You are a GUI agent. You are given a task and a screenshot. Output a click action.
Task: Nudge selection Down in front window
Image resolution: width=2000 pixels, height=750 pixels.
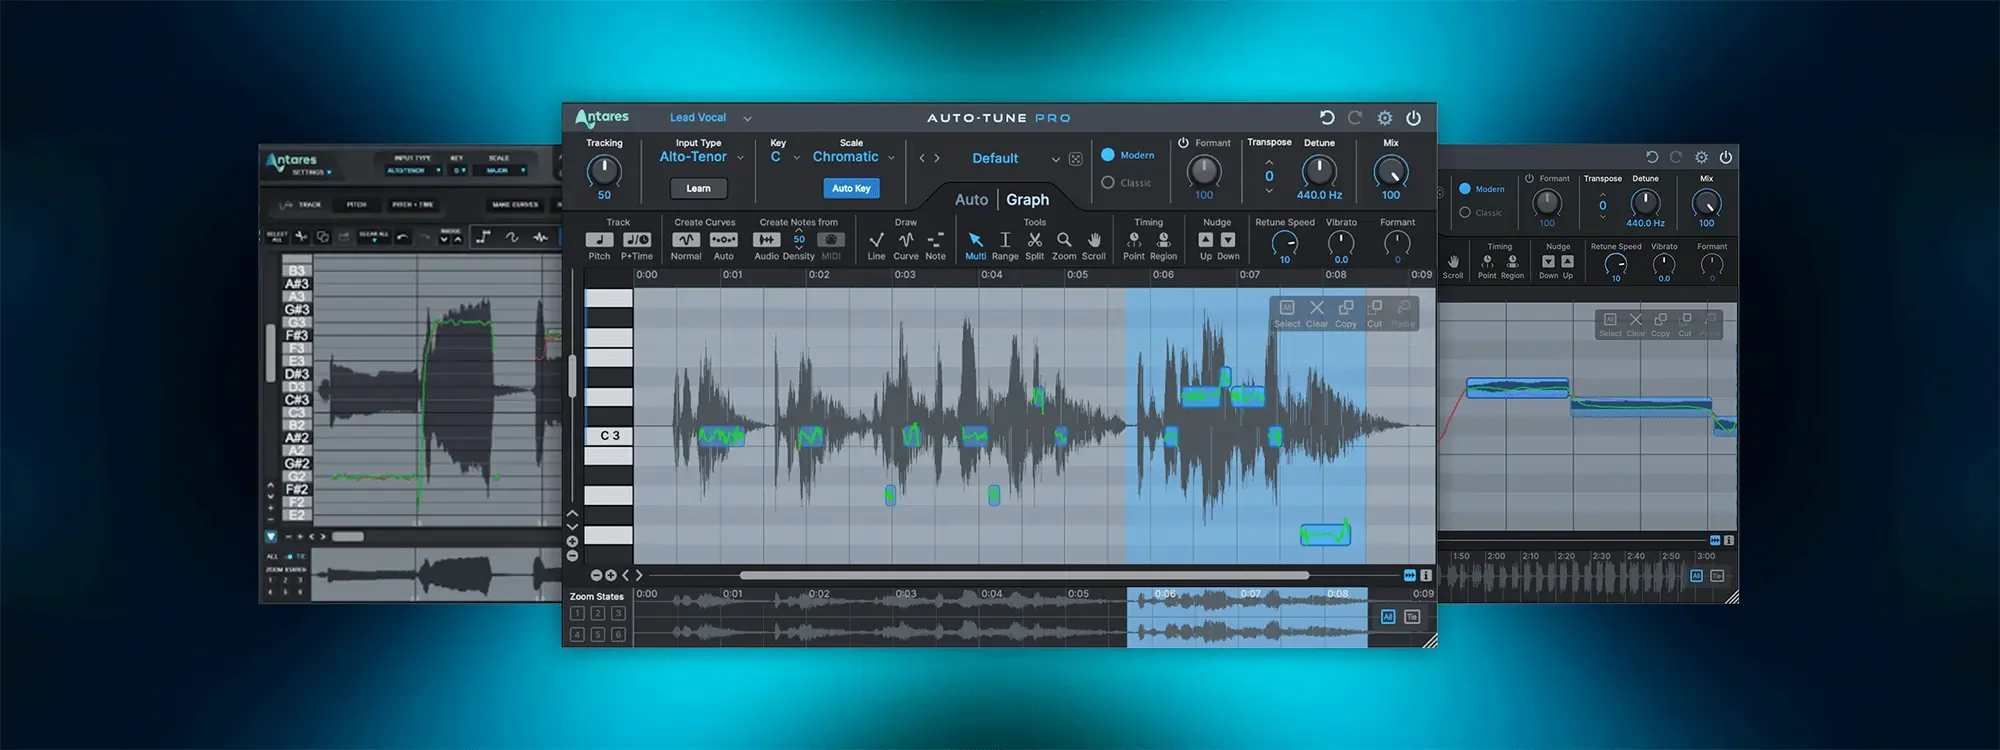click(1228, 240)
